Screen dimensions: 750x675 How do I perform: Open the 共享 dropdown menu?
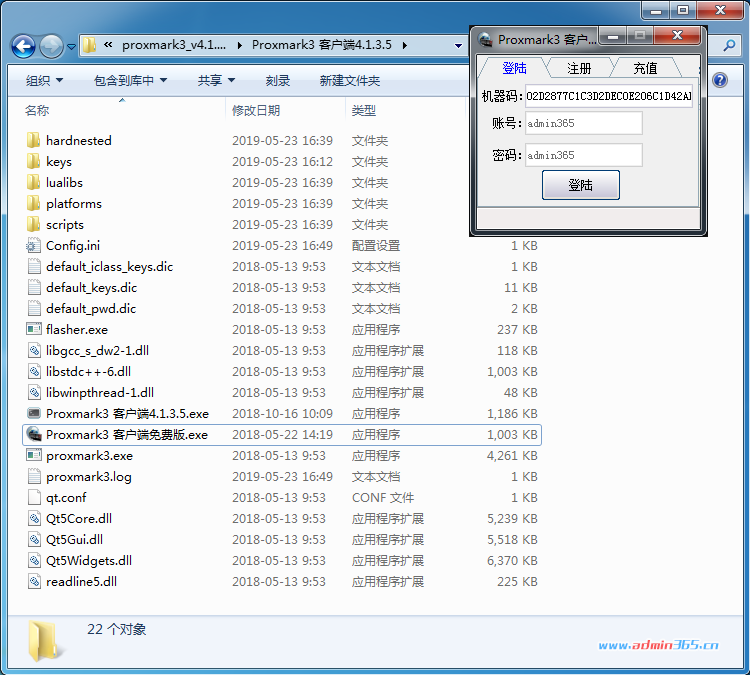point(216,80)
